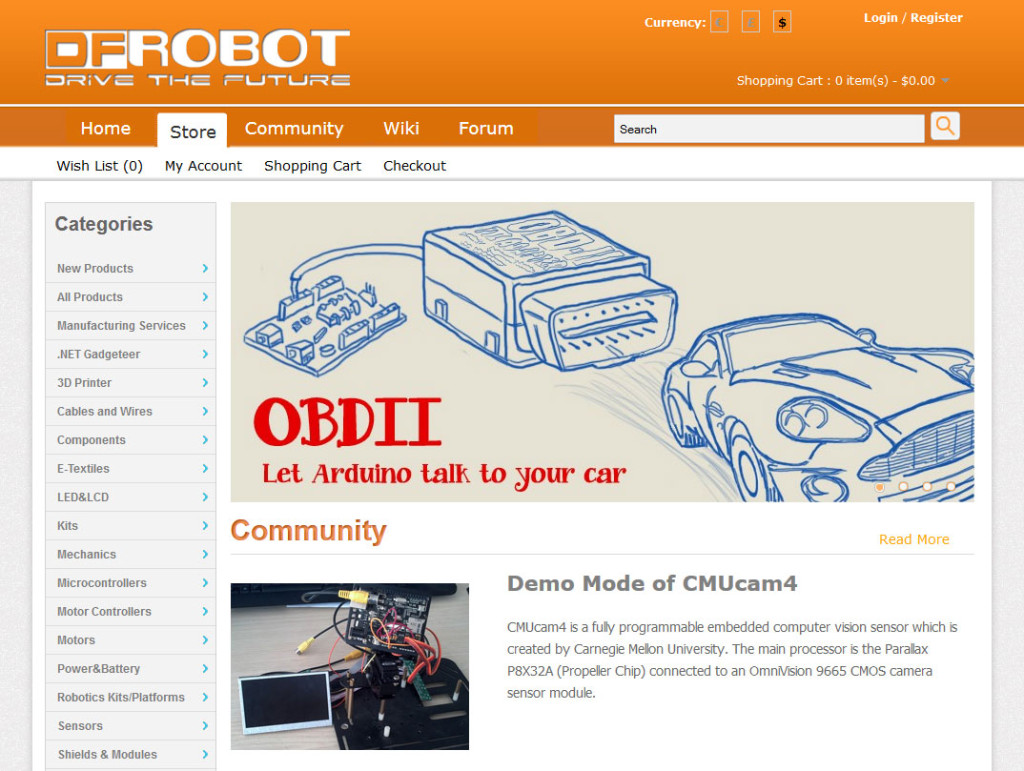Expand the Components category chevron
Image resolution: width=1024 pixels, height=771 pixels.
205,440
